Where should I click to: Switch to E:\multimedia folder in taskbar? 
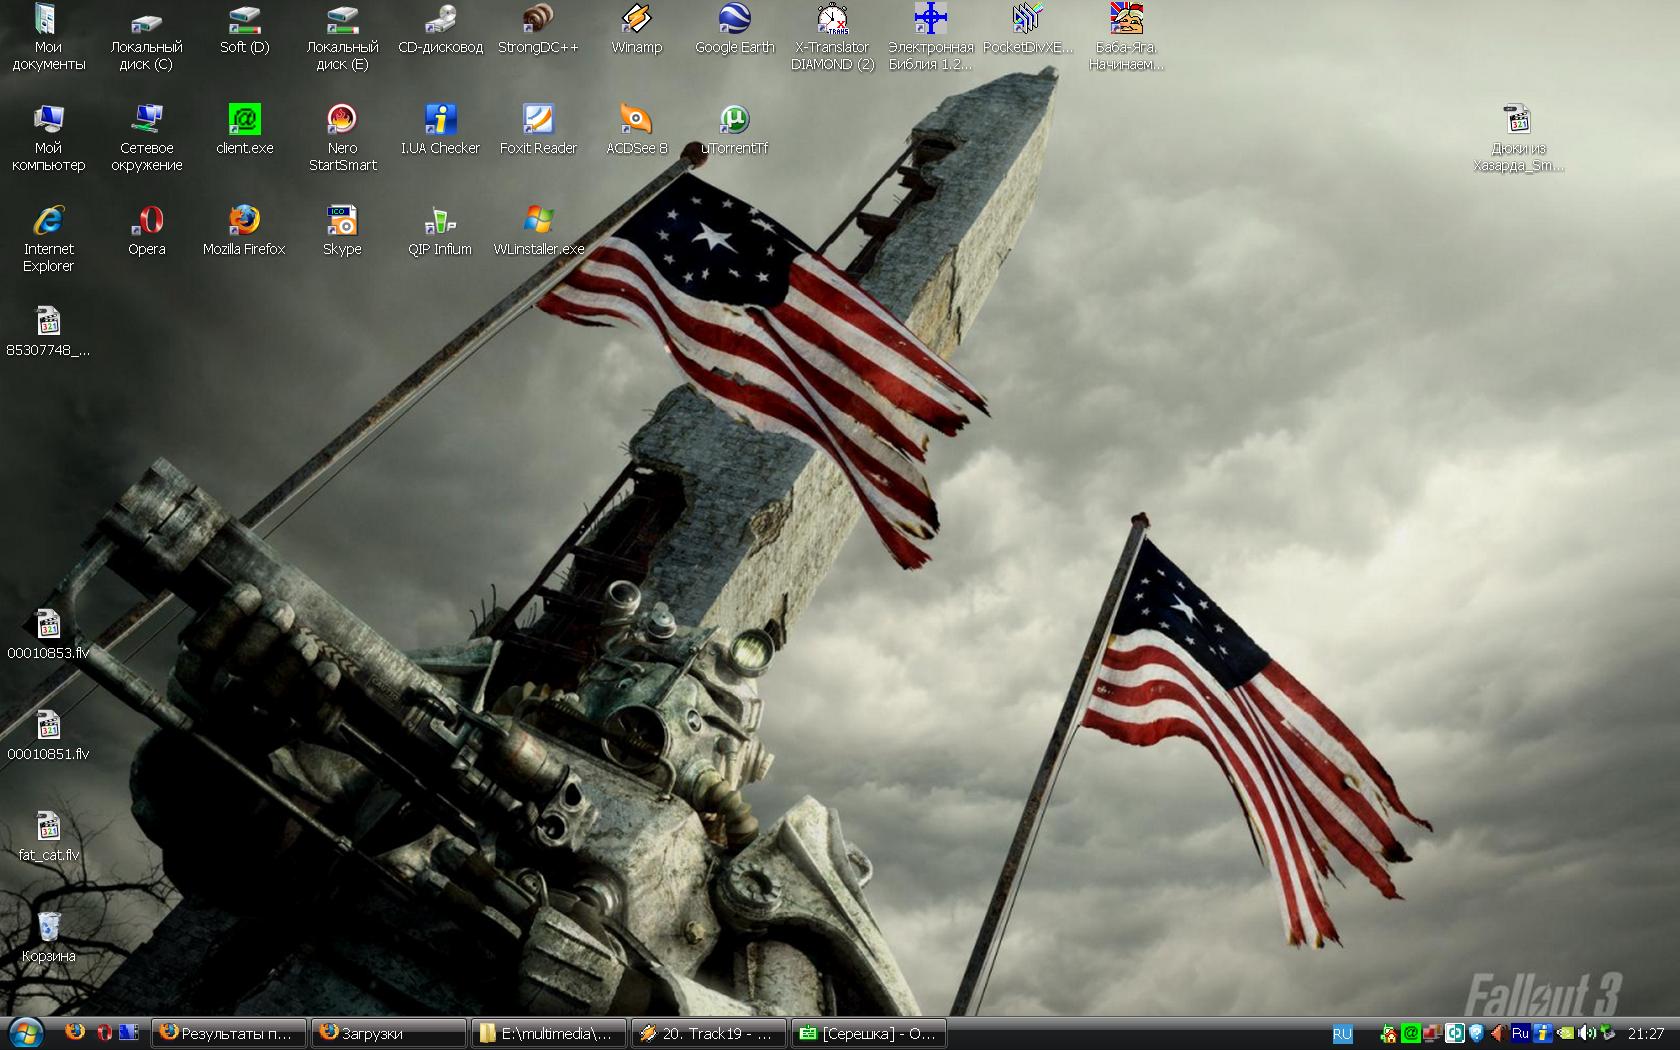[x=549, y=1033]
